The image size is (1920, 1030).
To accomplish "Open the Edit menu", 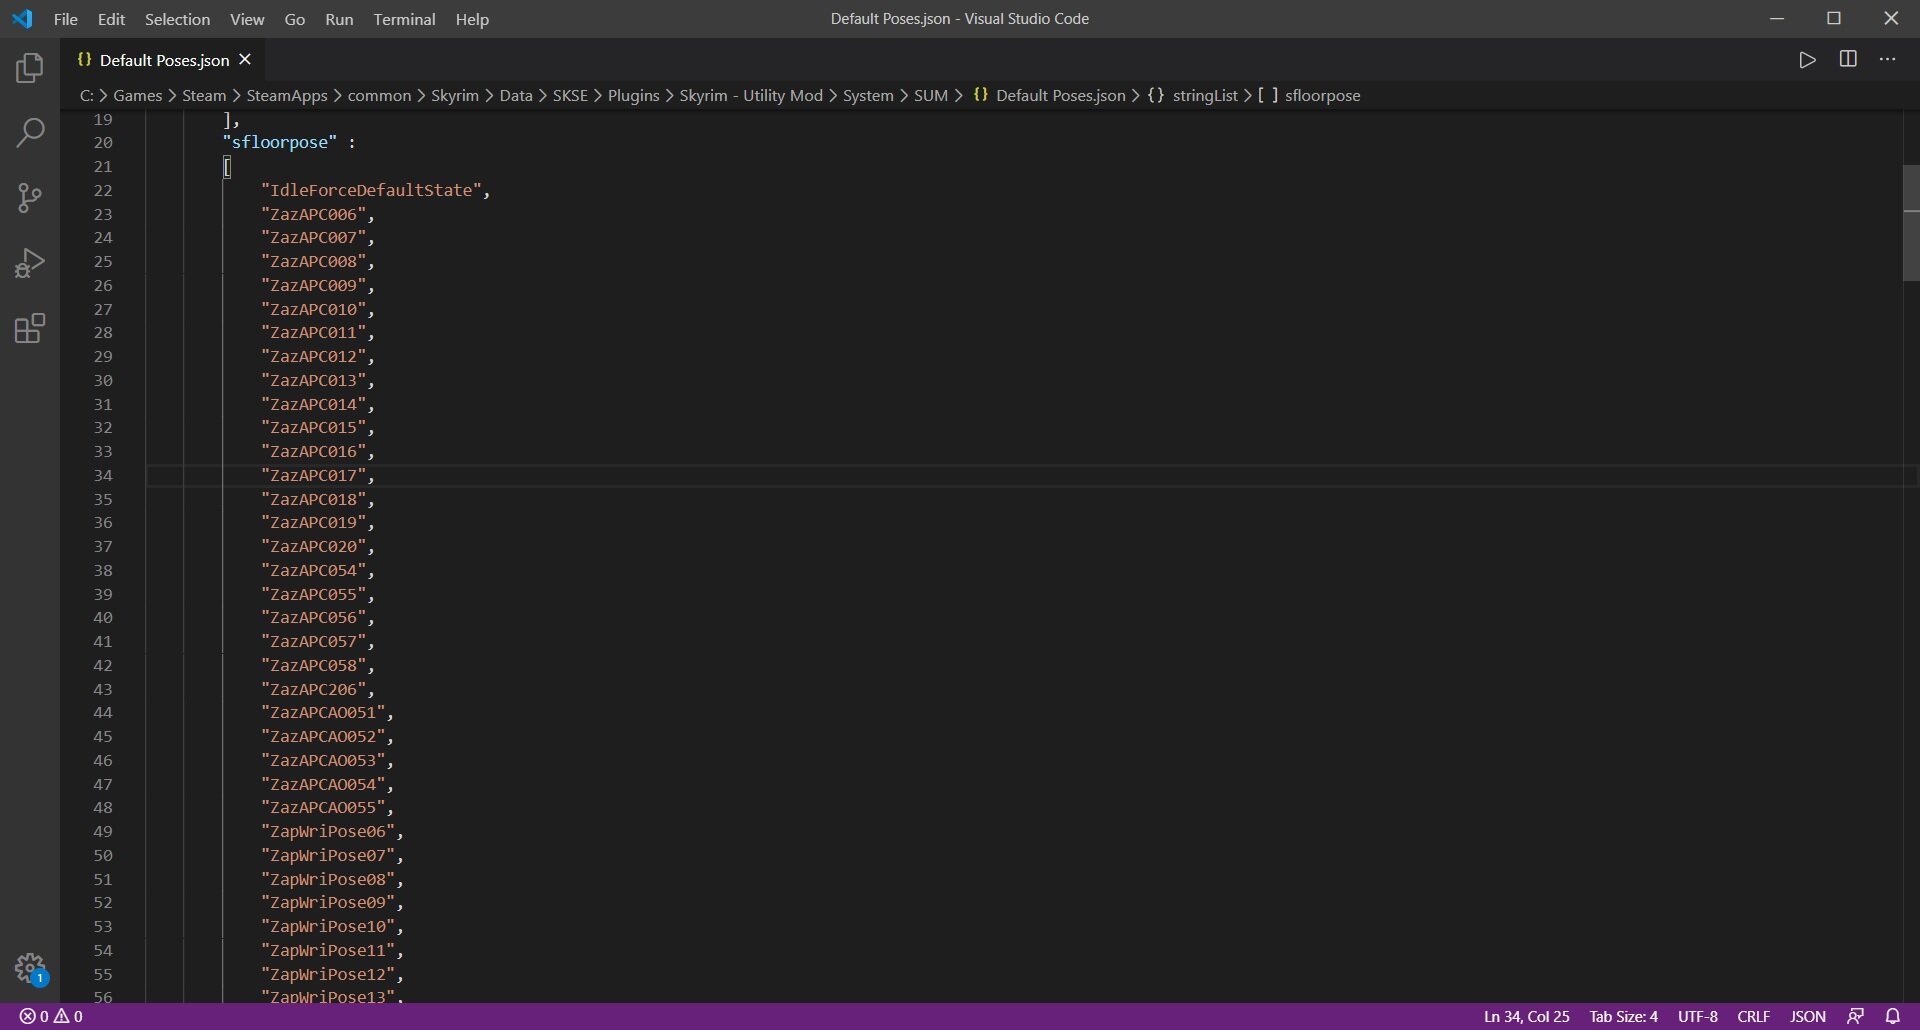I will point(111,19).
